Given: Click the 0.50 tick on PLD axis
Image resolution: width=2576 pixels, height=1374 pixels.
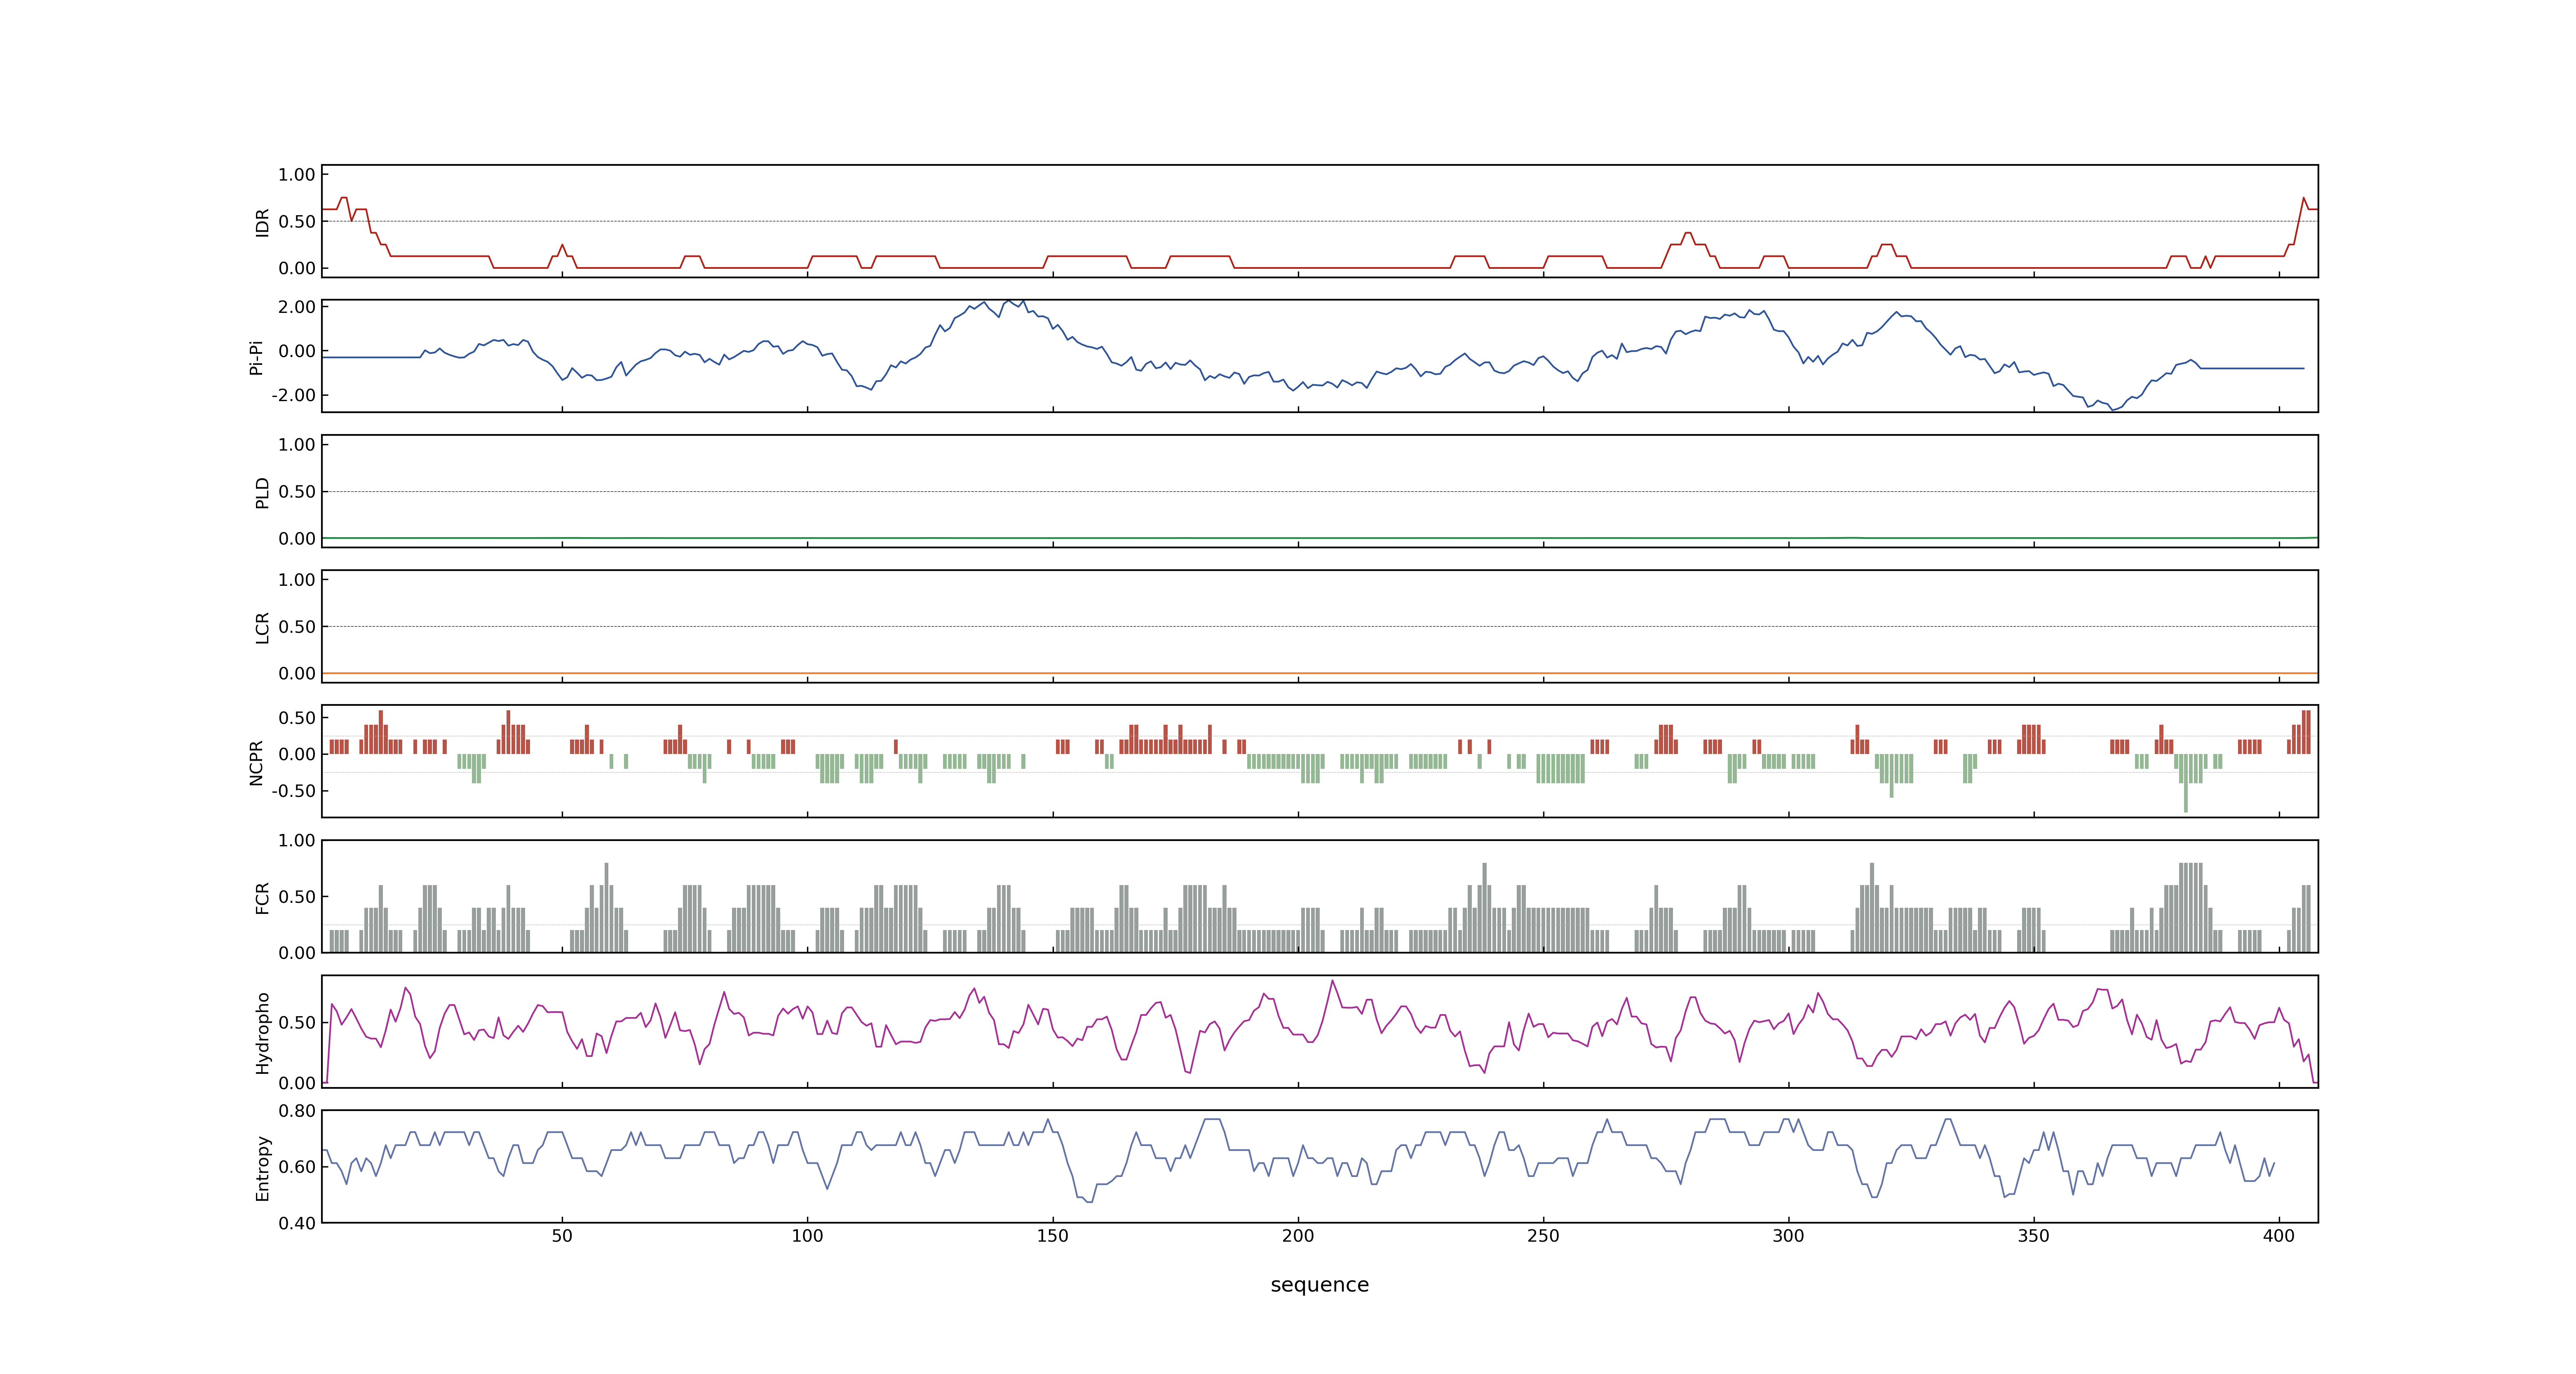Looking at the screenshot, I should [x=297, y=492].
